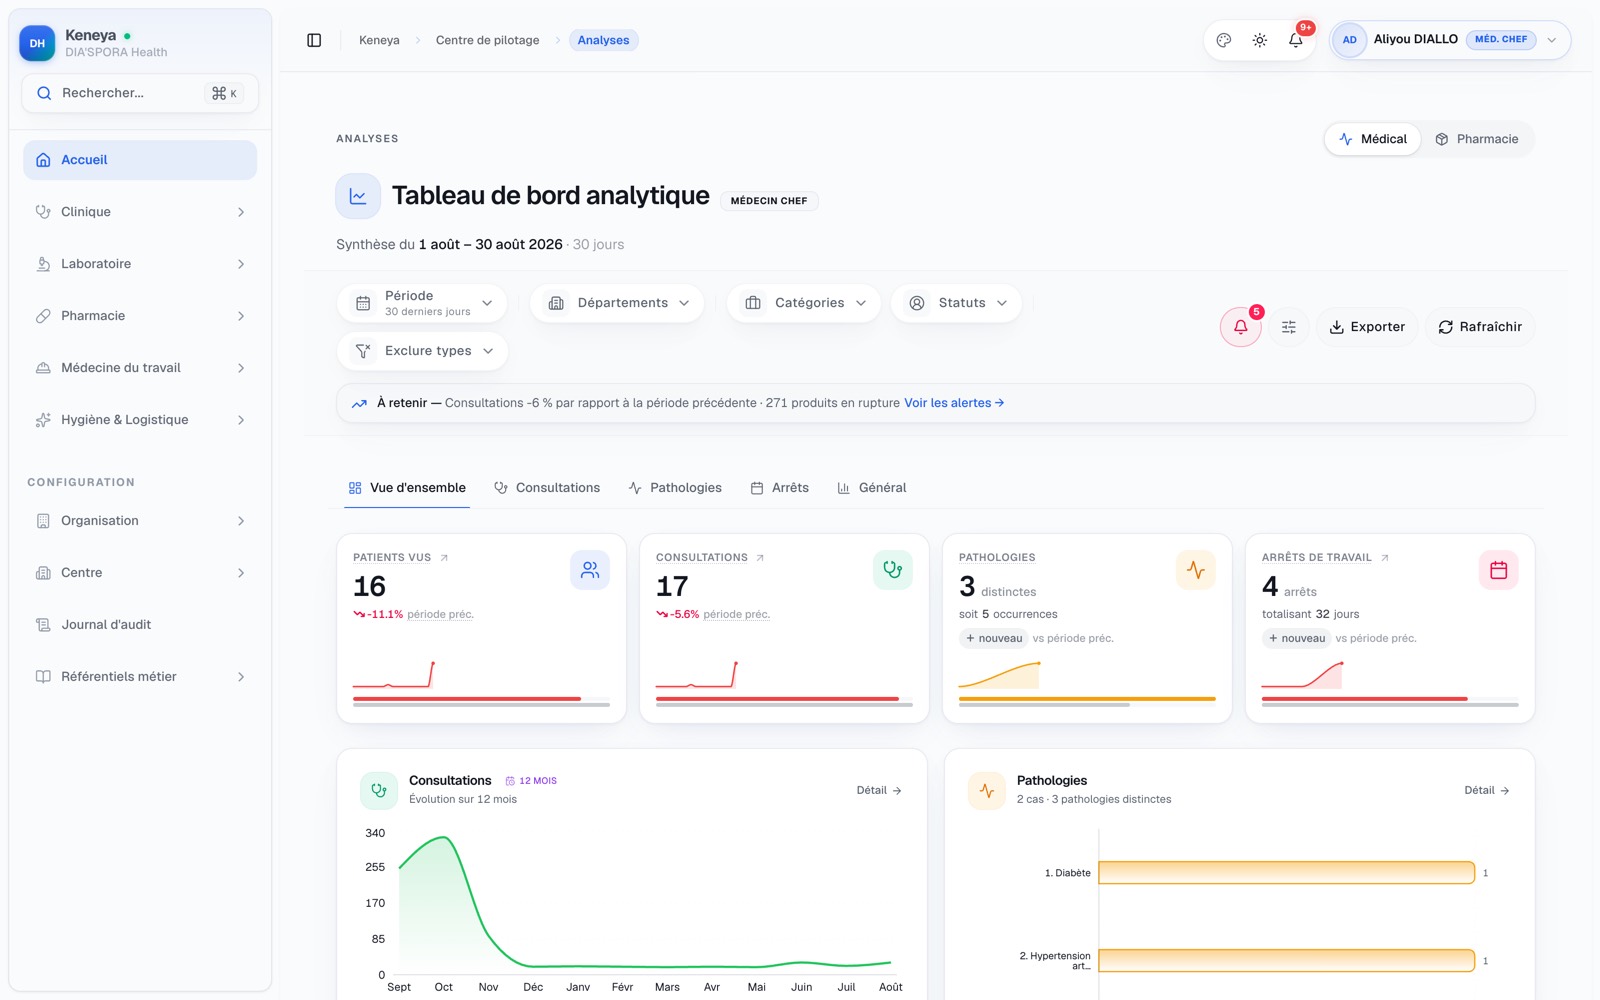Screen dimensions: 1600x1000
Task: Click the 12 MOIS badge
Action: coord(531,781)
